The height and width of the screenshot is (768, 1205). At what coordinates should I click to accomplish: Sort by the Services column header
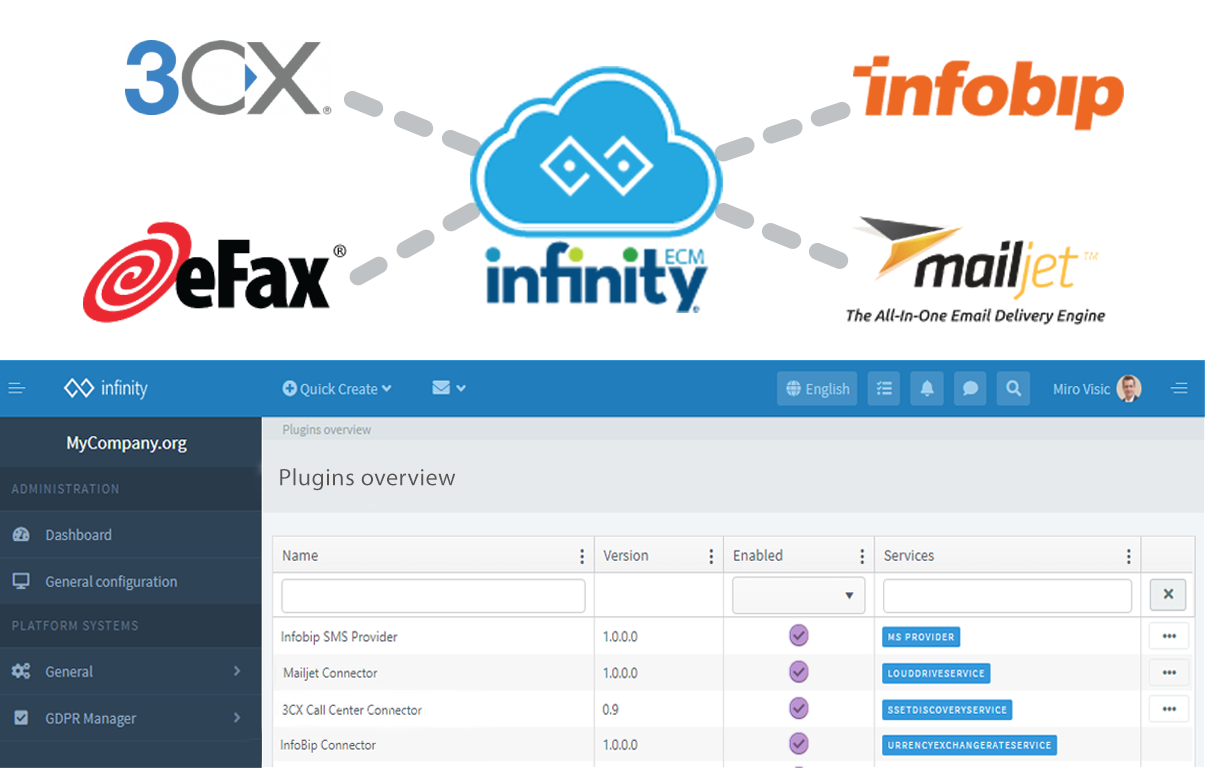[x=909, y=555]
